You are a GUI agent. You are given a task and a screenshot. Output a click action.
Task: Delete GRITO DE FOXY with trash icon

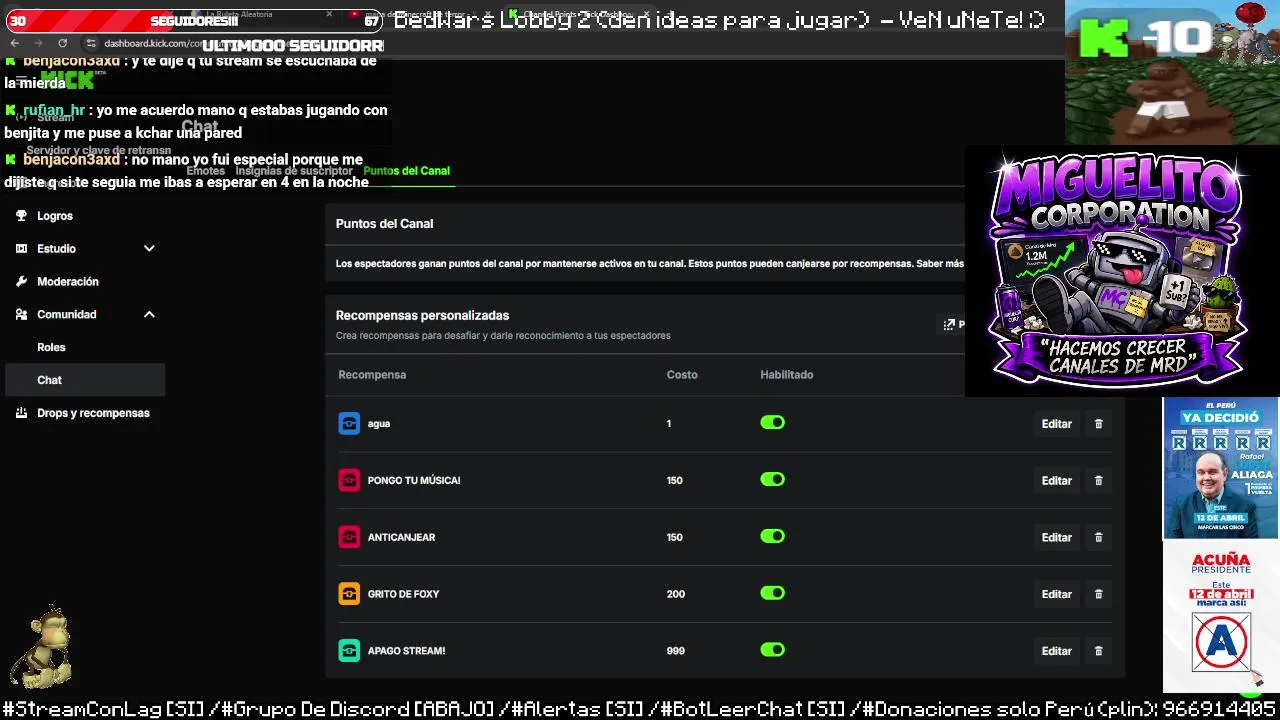(1098, 594)
